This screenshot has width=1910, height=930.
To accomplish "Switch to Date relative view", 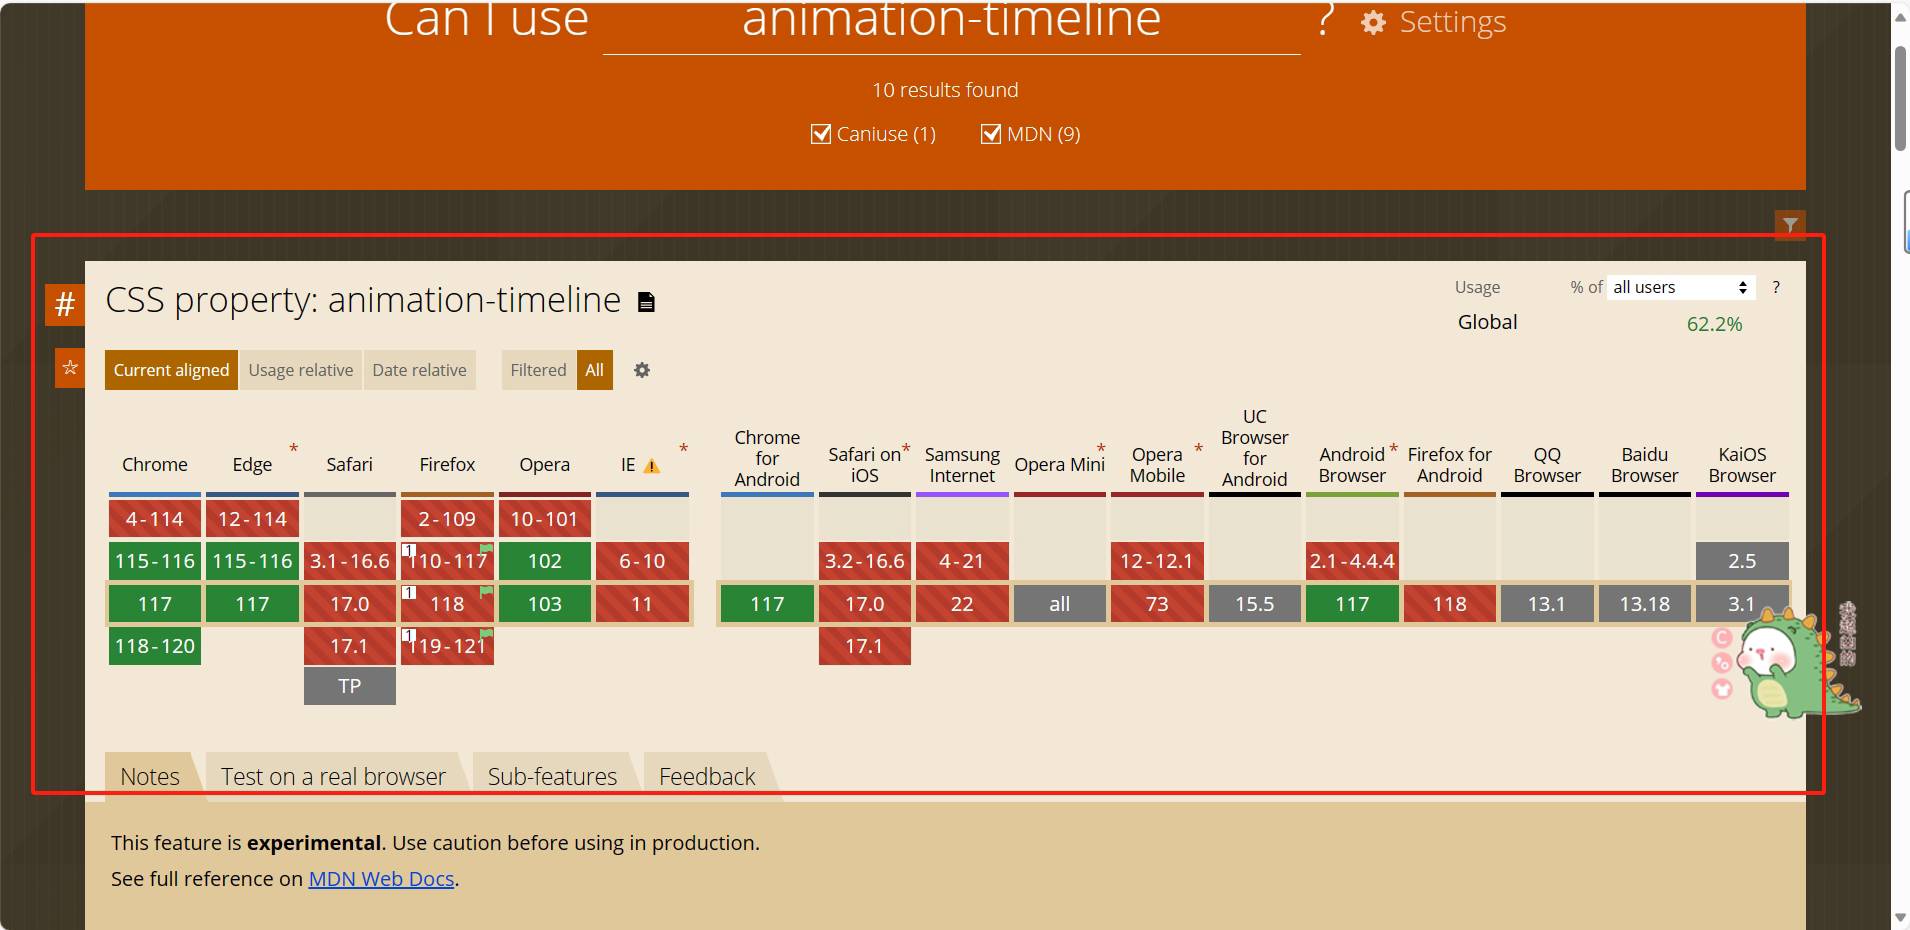I will 419,370.
